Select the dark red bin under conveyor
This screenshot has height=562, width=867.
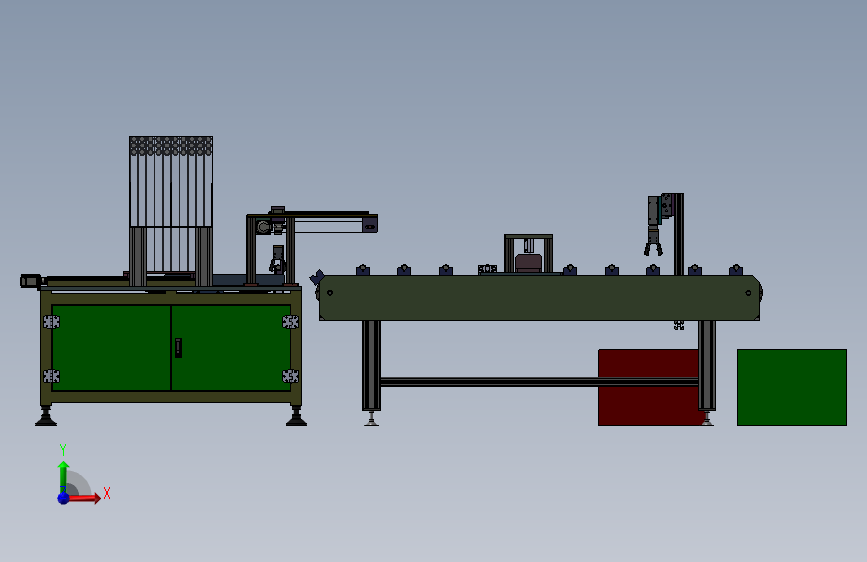pos(648,387)
